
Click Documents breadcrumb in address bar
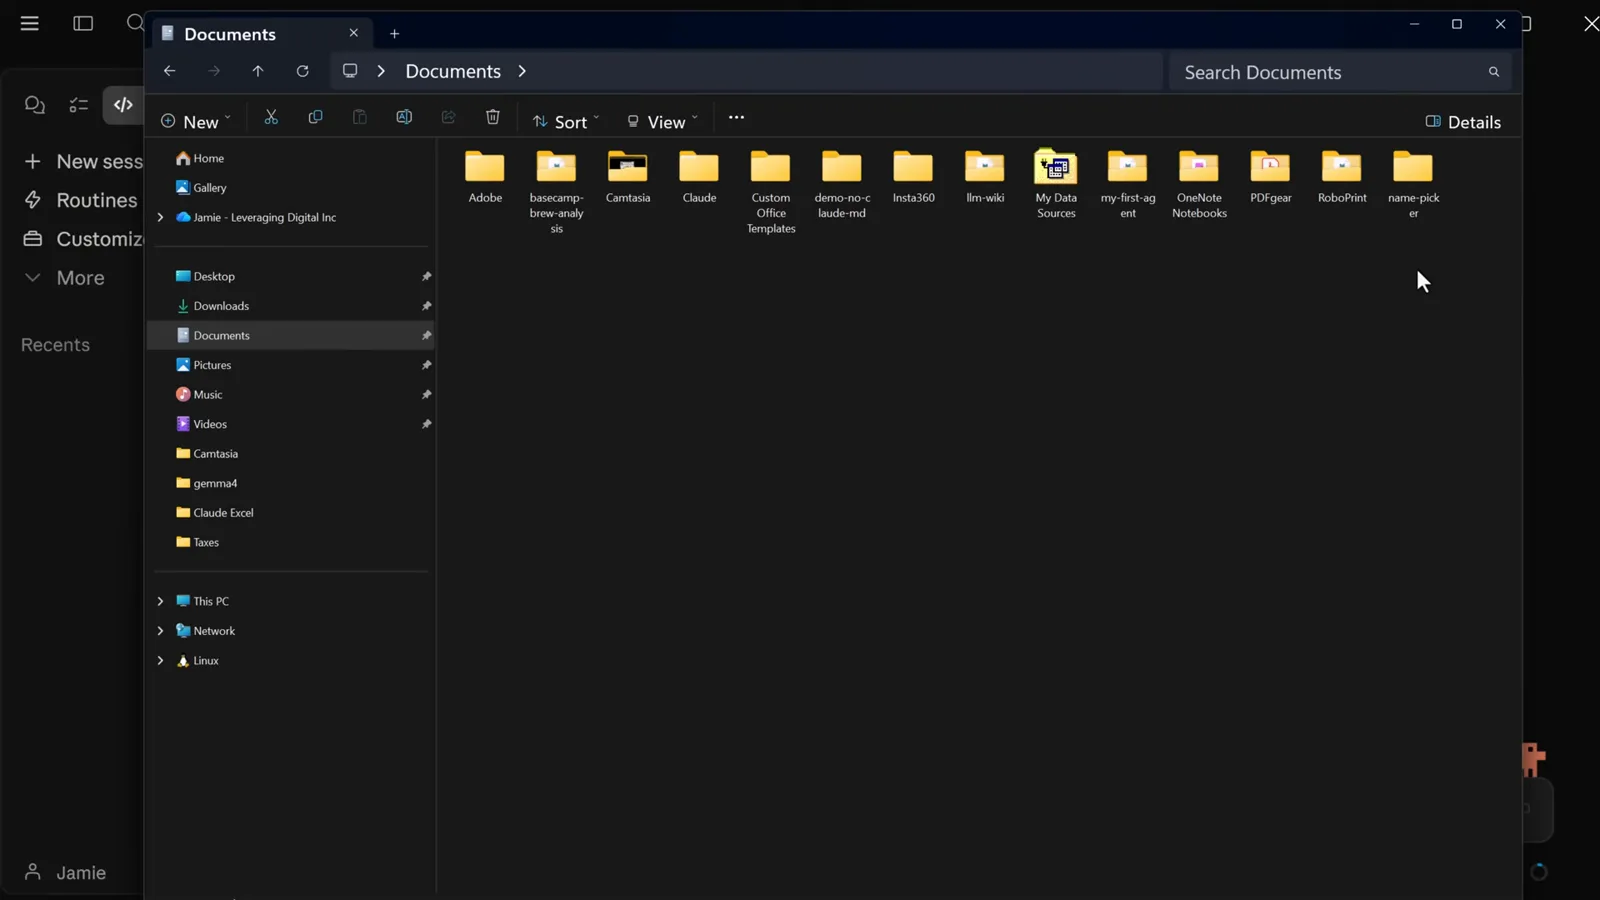453,71
